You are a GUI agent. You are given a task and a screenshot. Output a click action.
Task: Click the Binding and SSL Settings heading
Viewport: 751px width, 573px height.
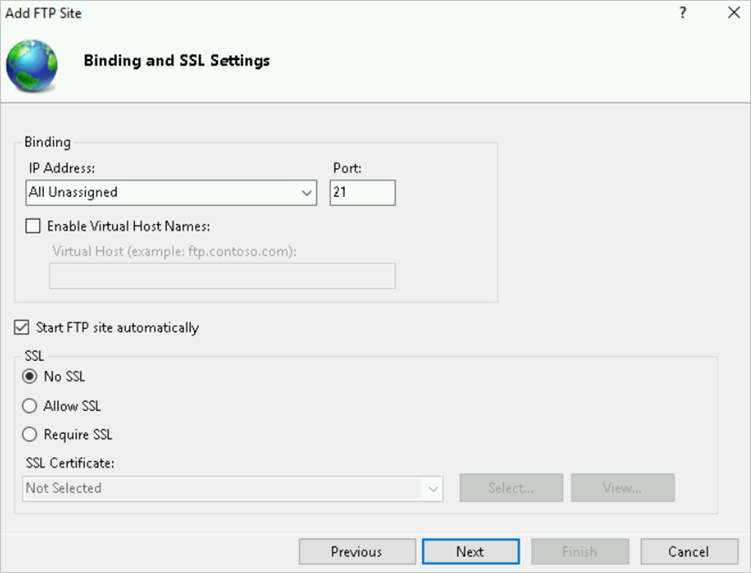tap(176, 61)
